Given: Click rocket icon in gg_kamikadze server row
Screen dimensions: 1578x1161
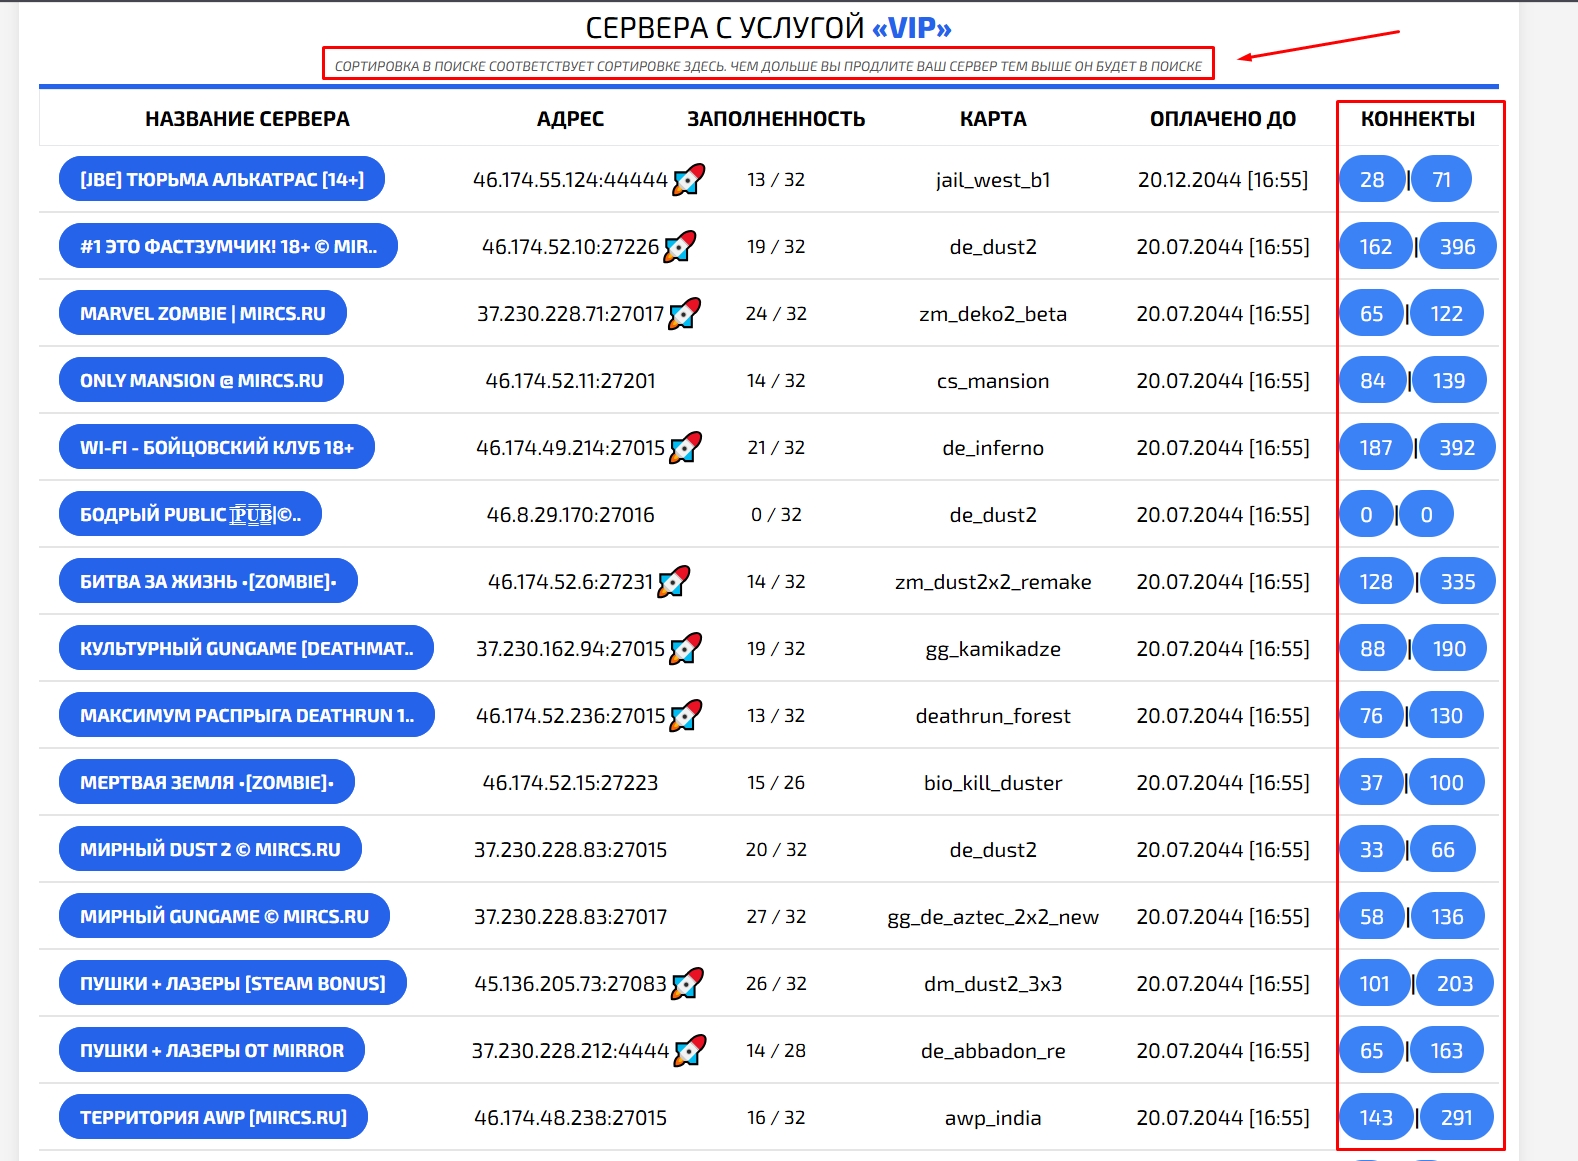Looking at the screenshot, I should [686, 648].
